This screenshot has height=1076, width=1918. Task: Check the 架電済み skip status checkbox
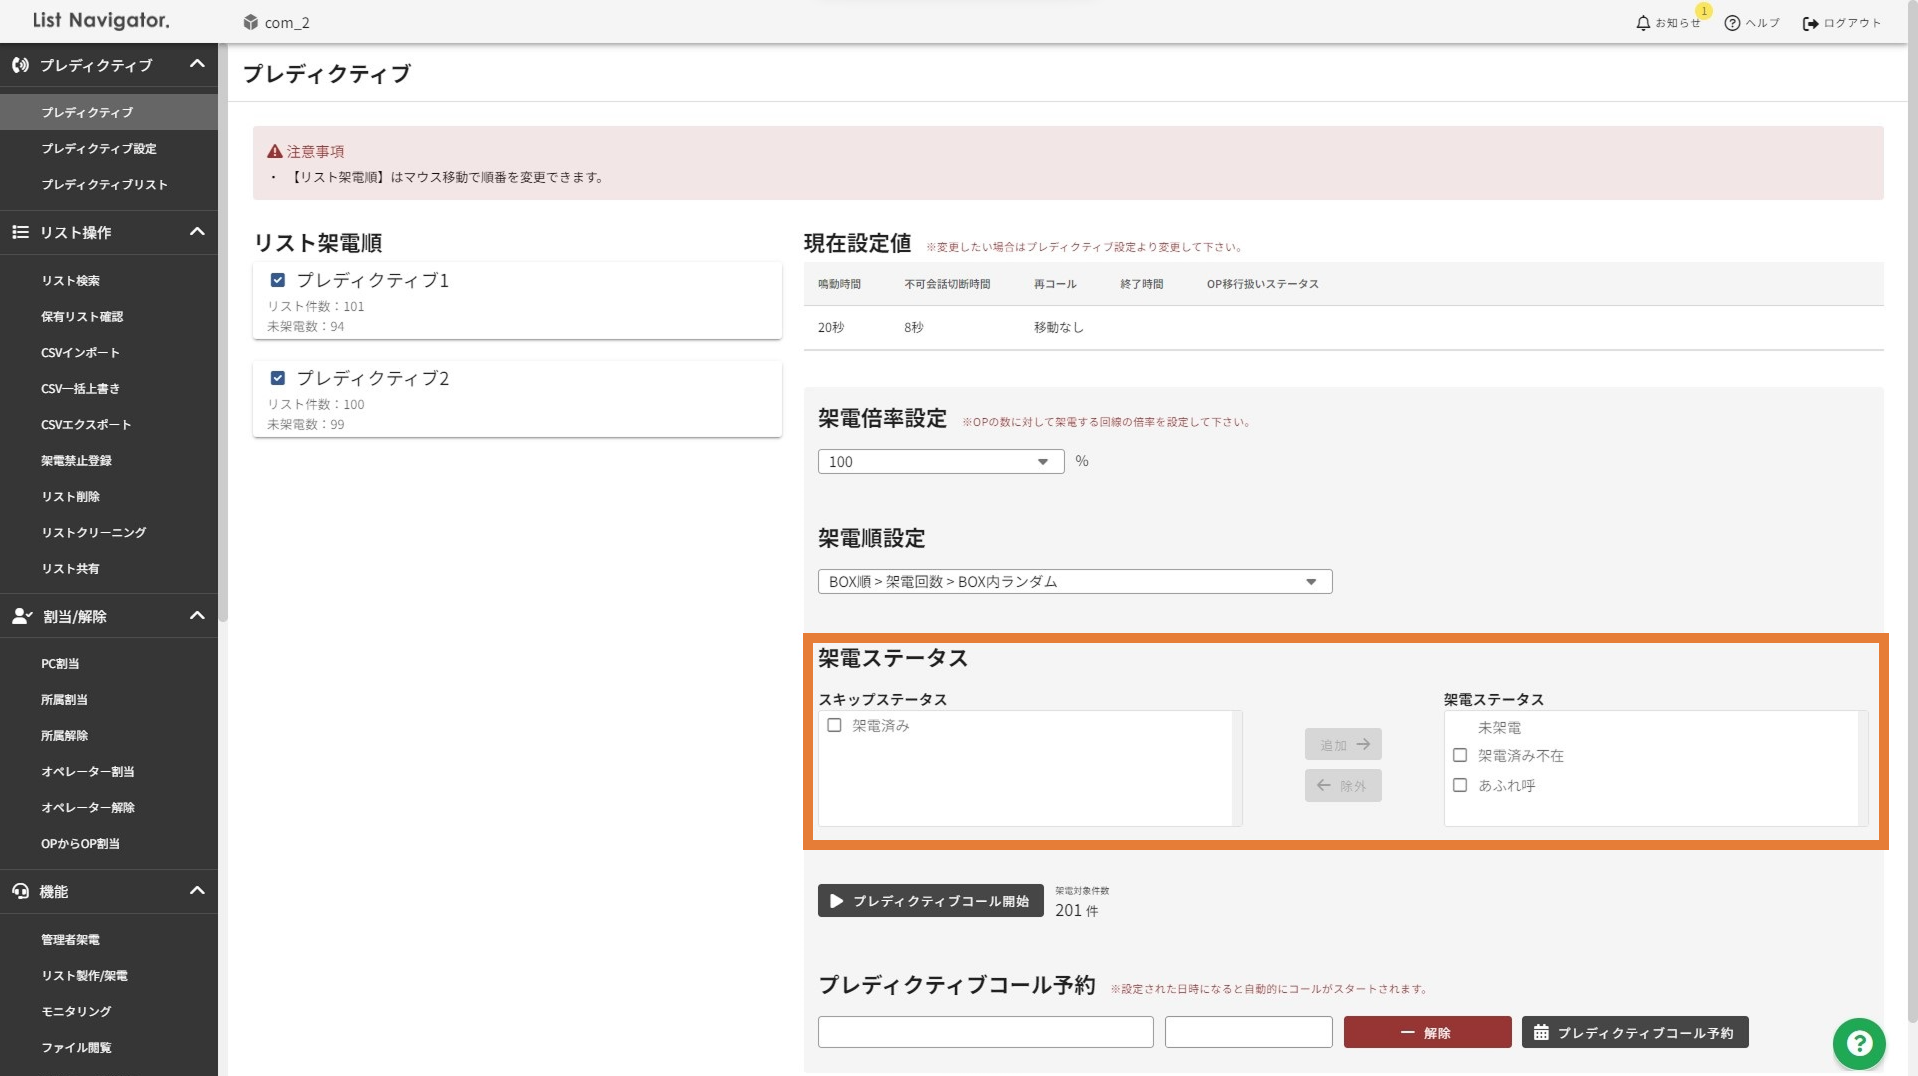(834, 725)
